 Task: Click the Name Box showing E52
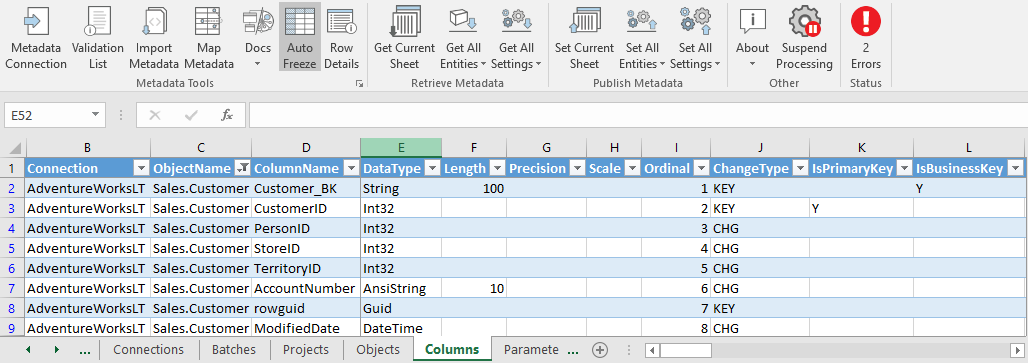47,115
